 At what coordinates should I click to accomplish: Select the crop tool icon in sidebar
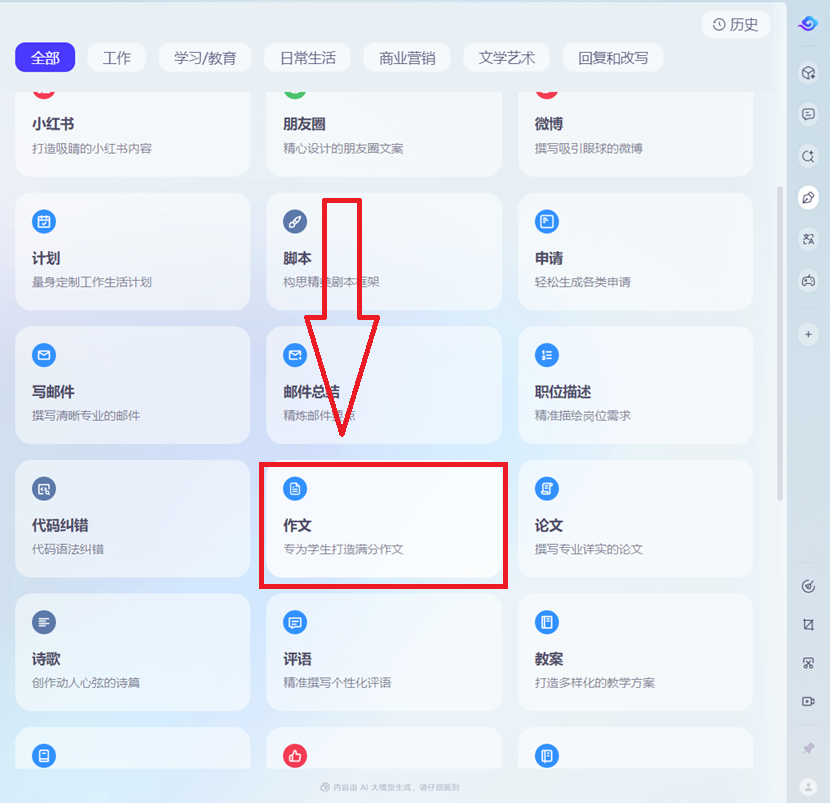click(808, 625)
